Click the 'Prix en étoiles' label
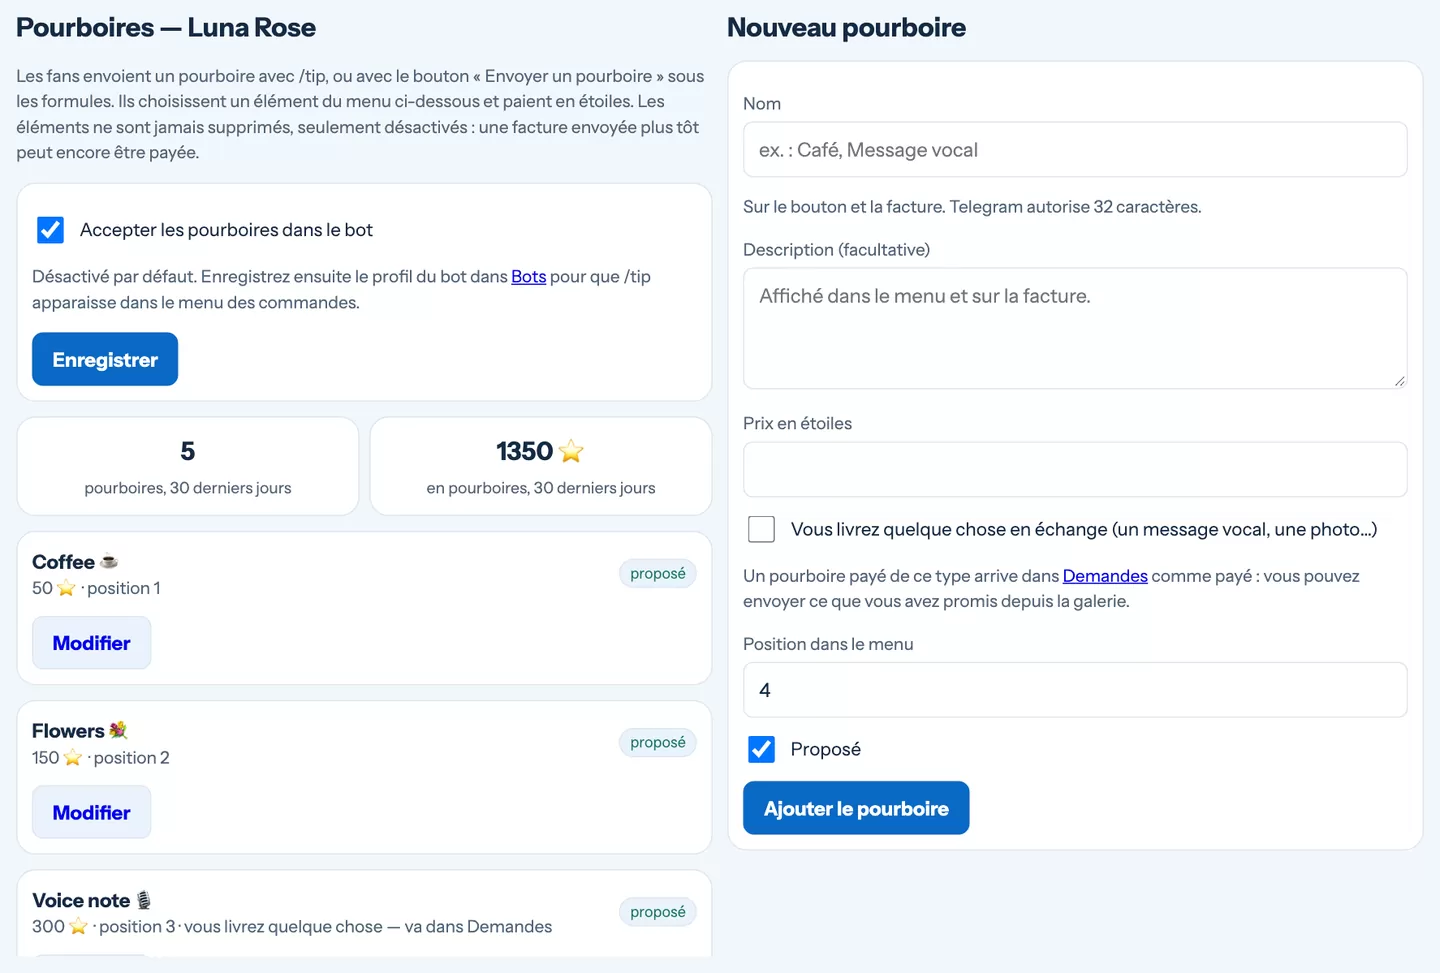The width and height of the screenshot is (1440, 973). (x=798, y=423)
